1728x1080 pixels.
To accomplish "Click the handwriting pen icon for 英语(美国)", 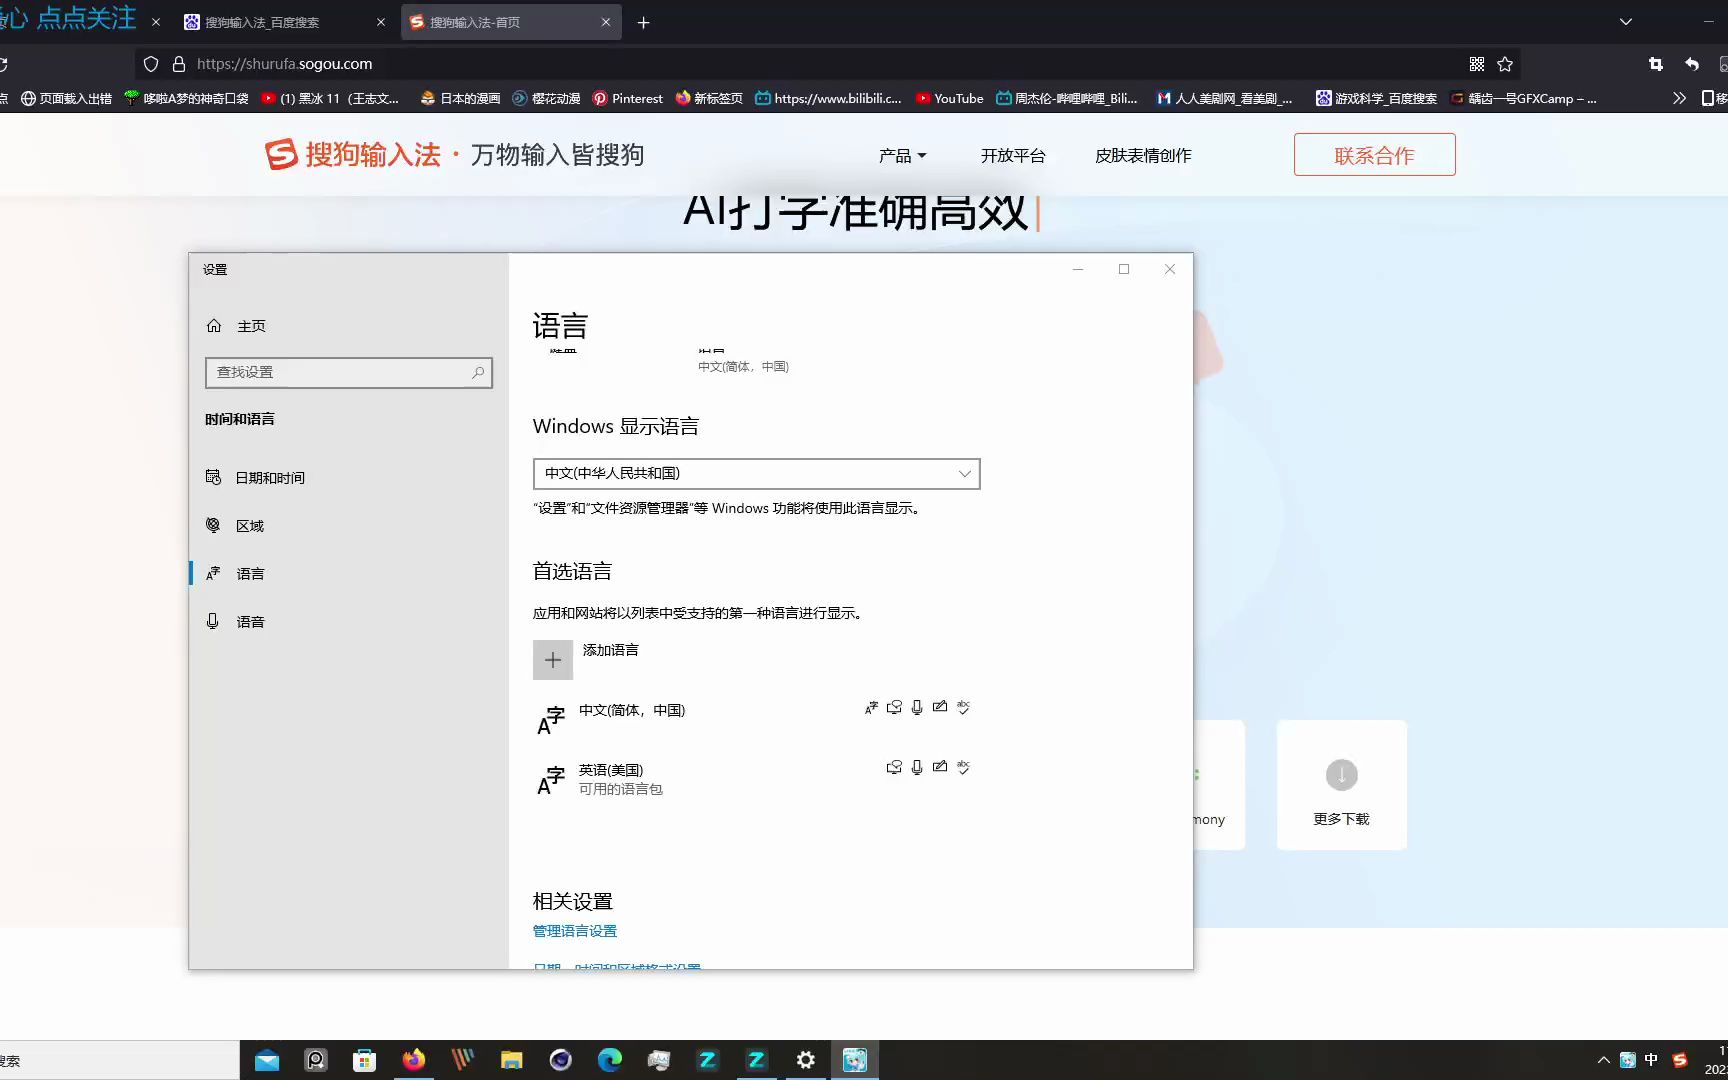I will [x=940, y=767].
